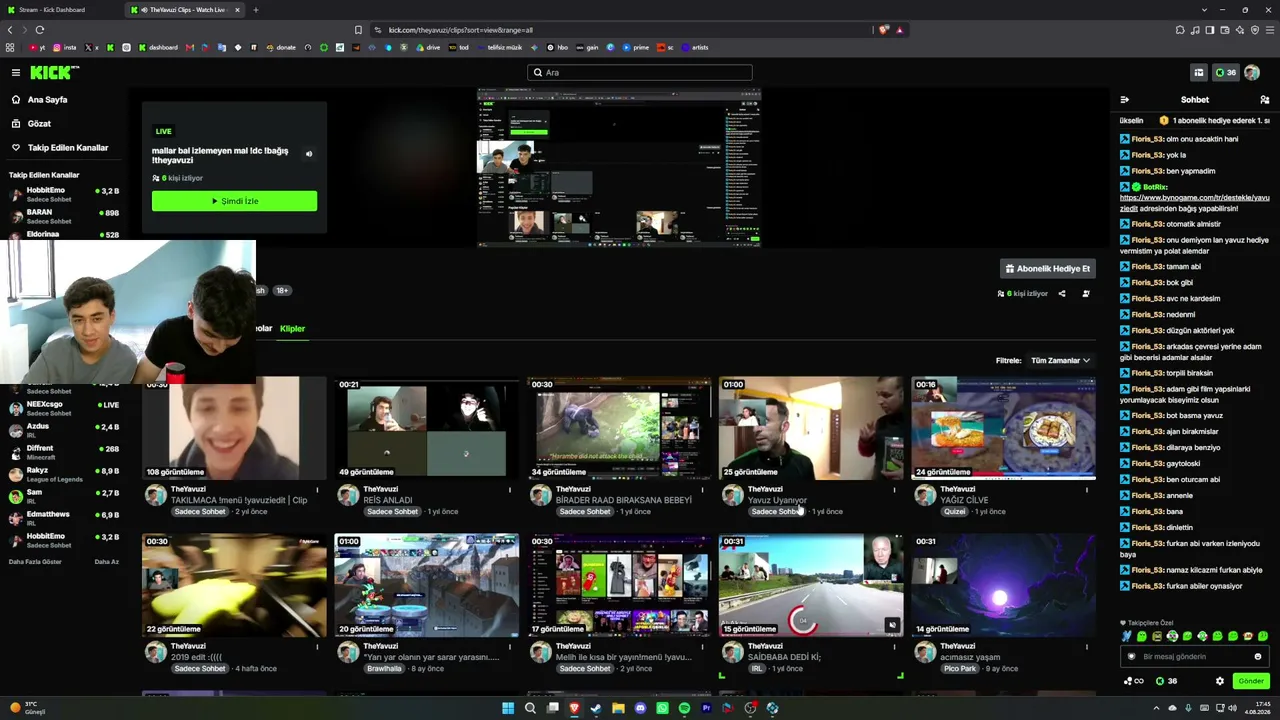Collapse the Sohbet chat panel
This screenshot has width=1280, height=720.
pyautogui.click(x=1125, y=100)
